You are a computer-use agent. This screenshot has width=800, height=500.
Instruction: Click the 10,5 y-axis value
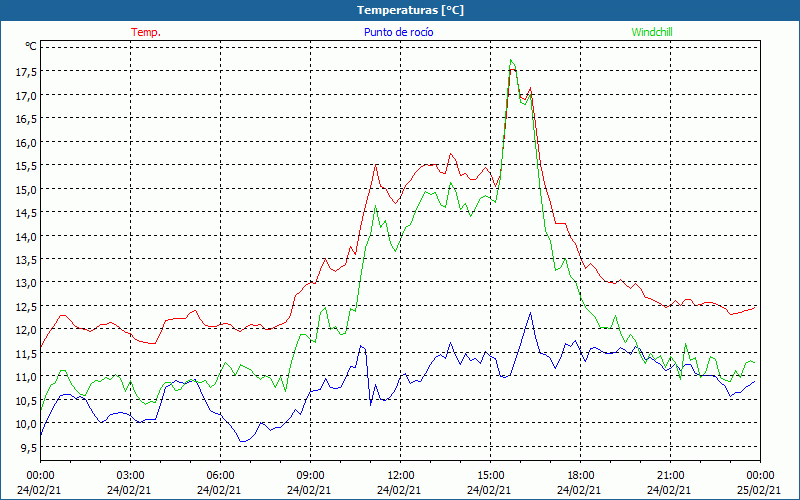(x=27, y=401)
